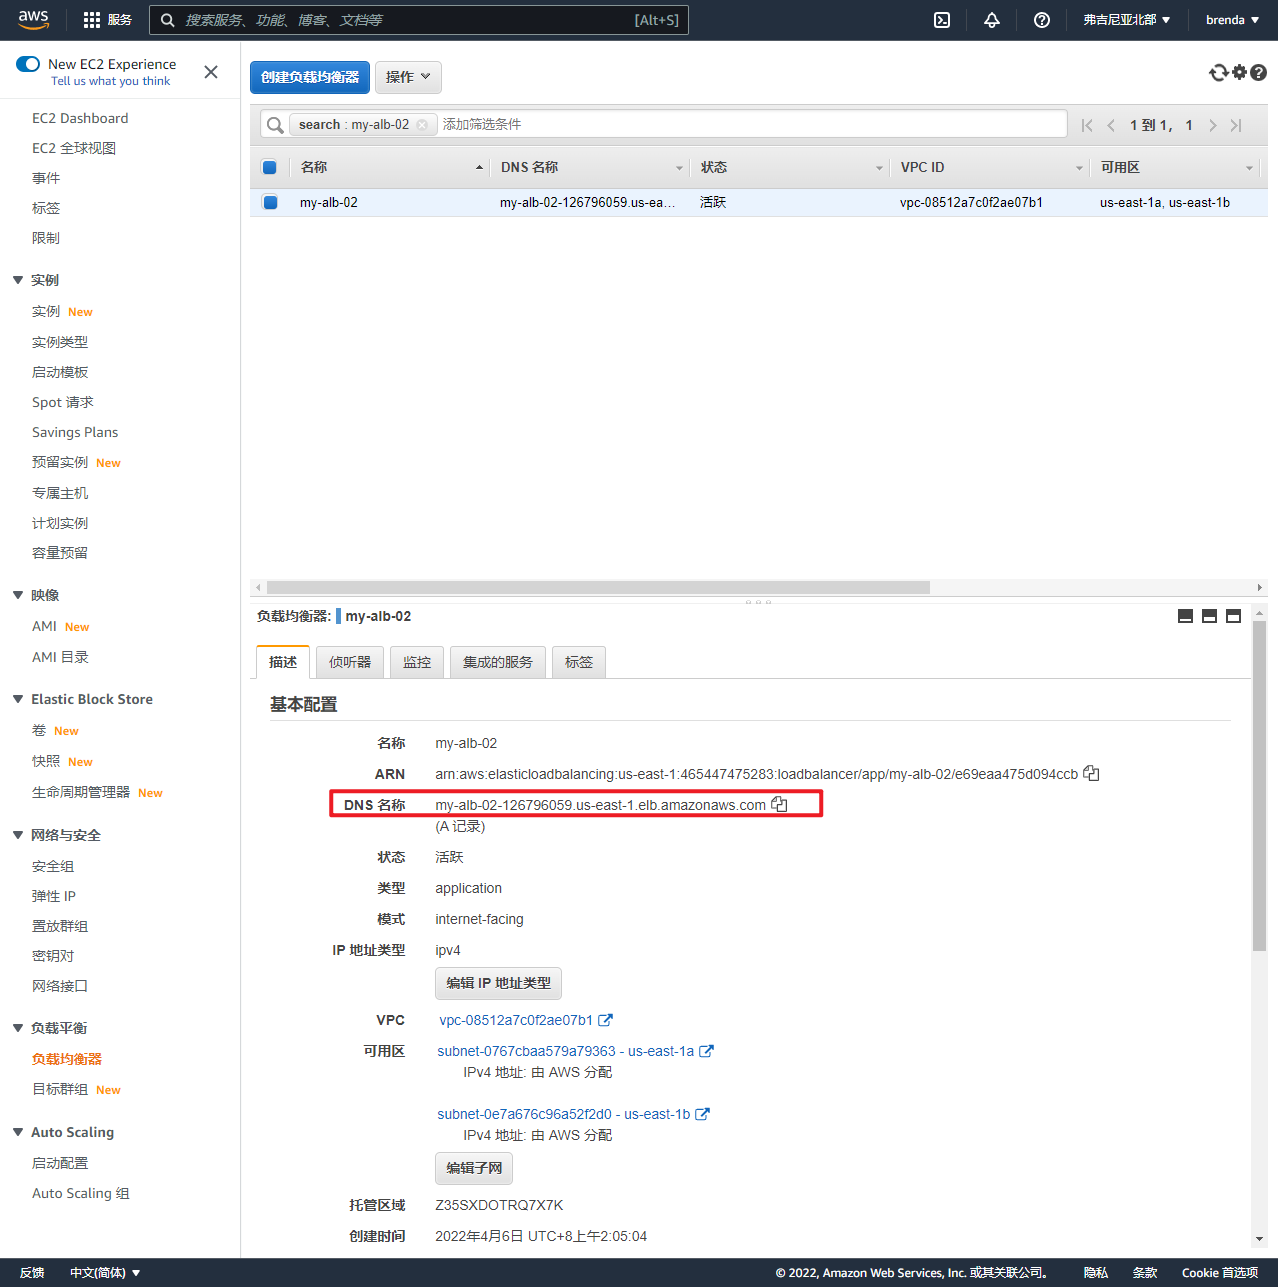
Task: Switch to the 标签 tab
Action: 579,662
